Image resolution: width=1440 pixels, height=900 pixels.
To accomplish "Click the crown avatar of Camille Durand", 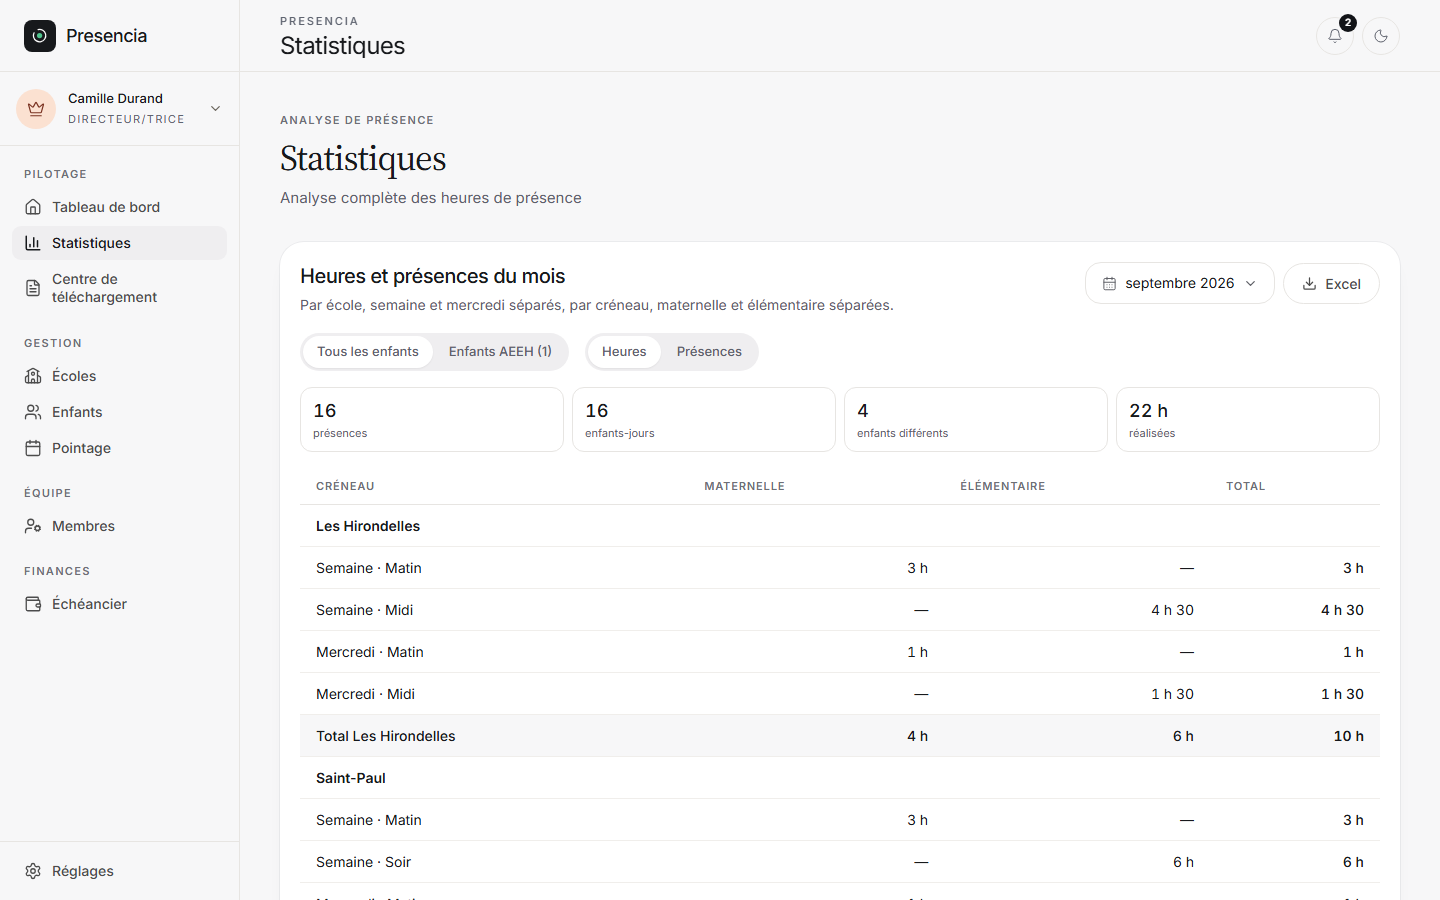I will pos(36,109).
